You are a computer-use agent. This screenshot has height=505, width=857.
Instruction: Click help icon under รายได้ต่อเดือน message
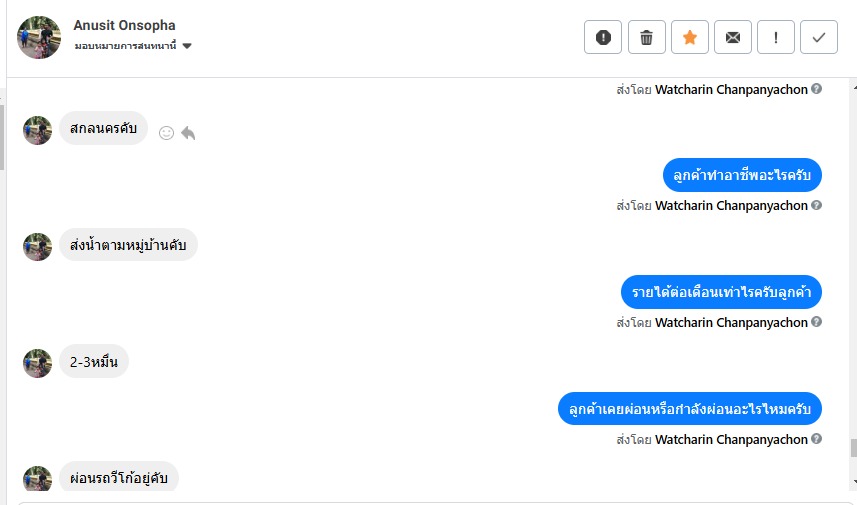click(x=817, y=322)
